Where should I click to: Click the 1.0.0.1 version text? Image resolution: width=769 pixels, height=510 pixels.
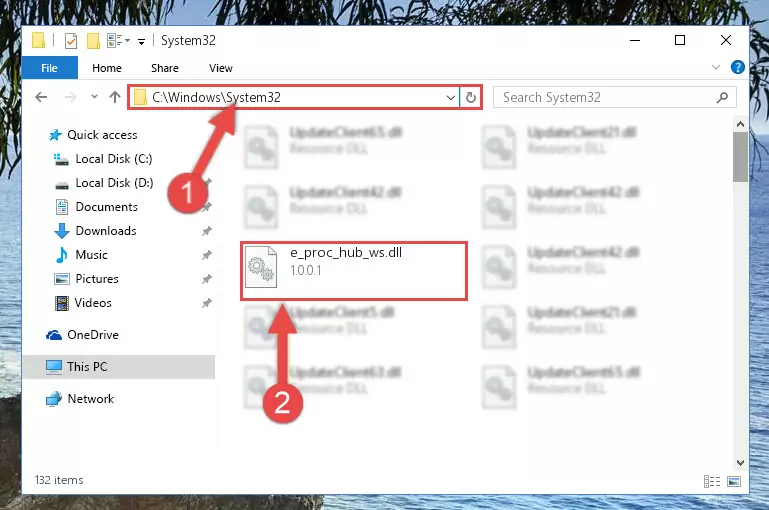306,270
